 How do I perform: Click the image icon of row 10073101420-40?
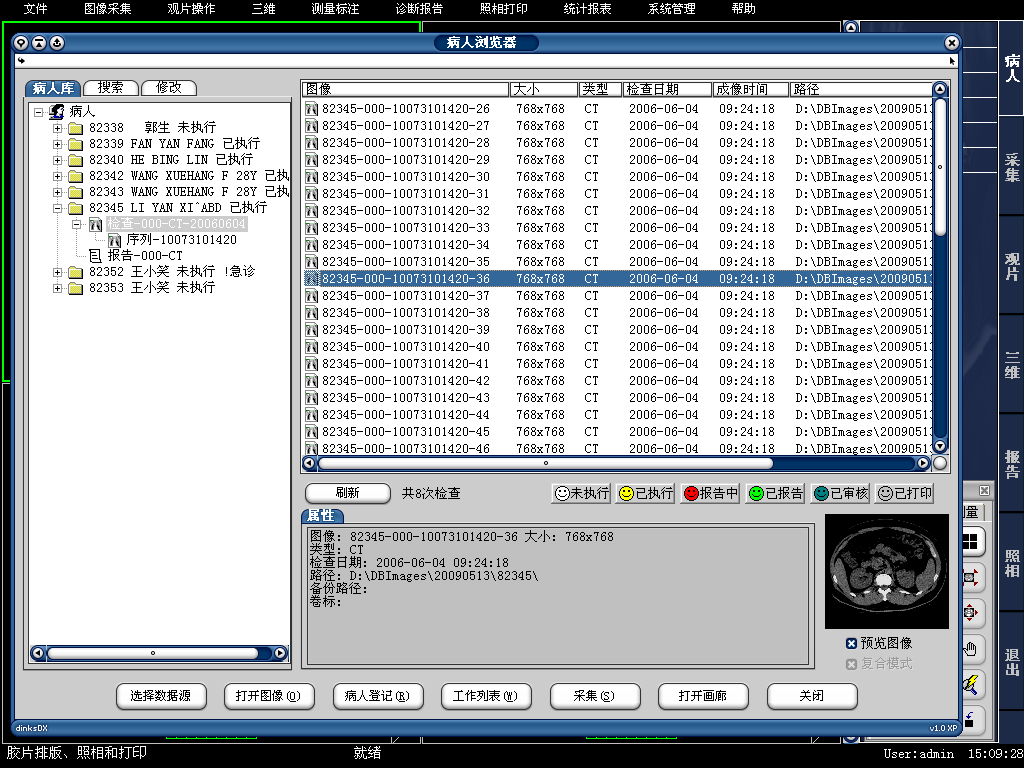[x=312, y=347]
